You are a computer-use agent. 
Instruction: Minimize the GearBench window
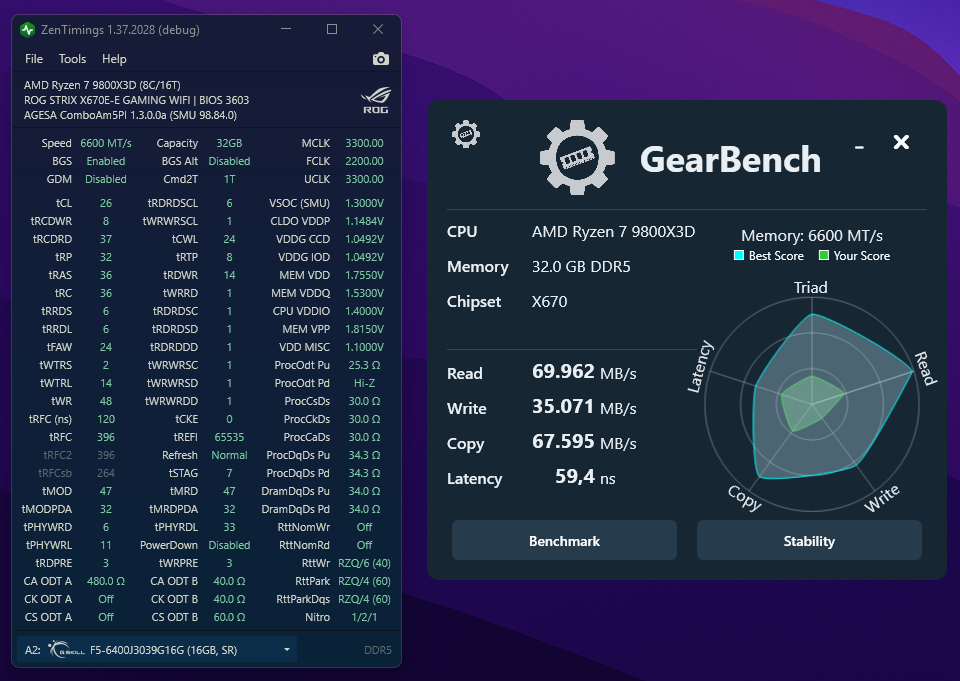point(860,147)
